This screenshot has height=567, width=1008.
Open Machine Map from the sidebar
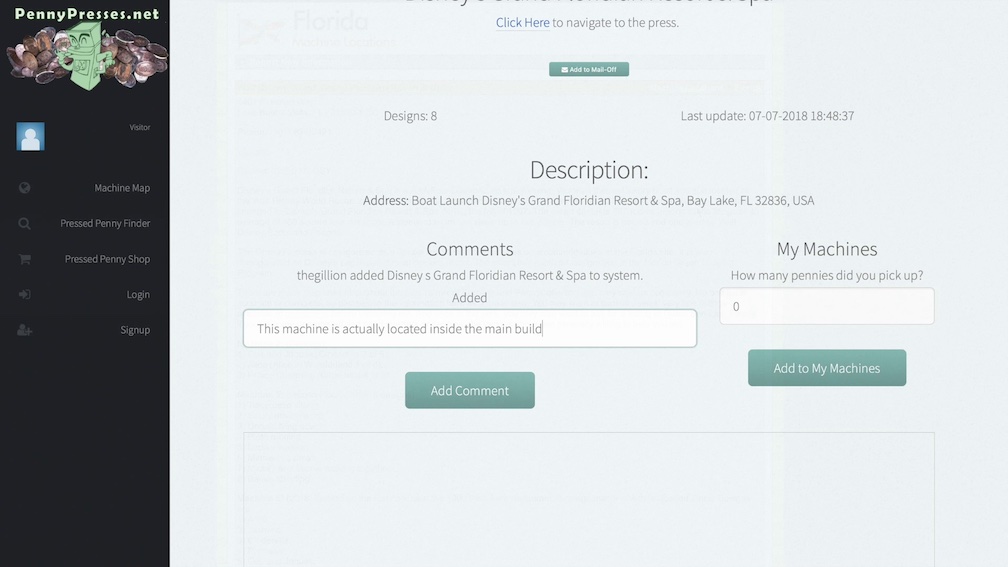(x=122, y=188)
